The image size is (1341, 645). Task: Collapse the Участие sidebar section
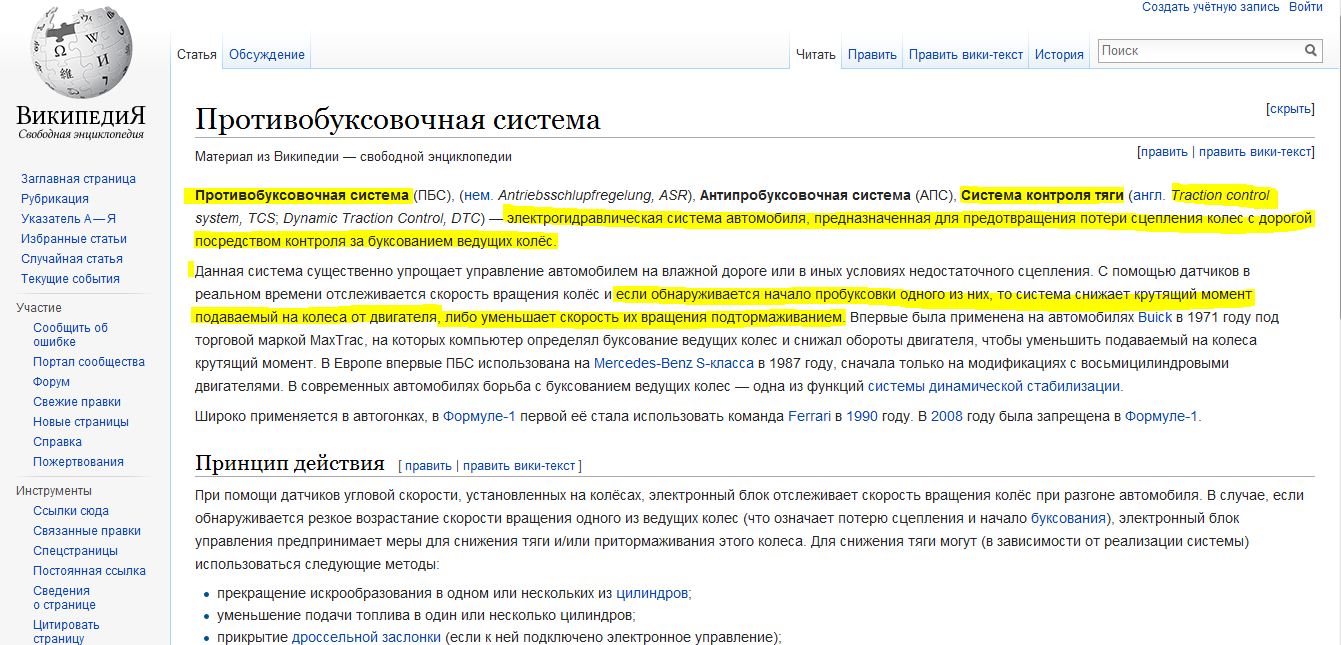[39, 308]
